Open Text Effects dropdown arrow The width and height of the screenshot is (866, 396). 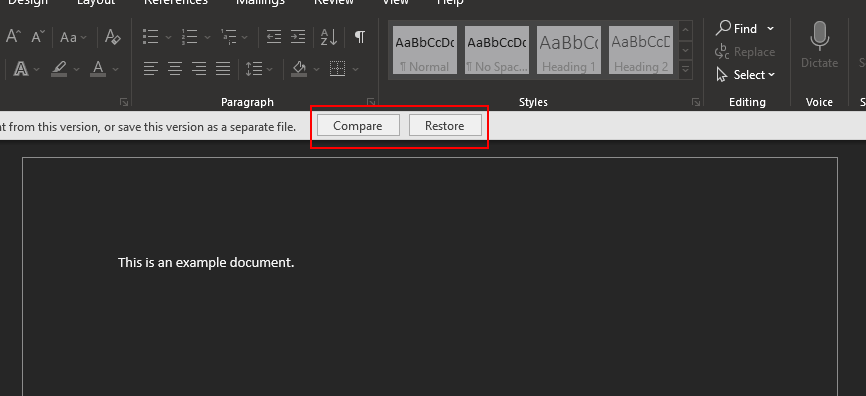(36, 70)
